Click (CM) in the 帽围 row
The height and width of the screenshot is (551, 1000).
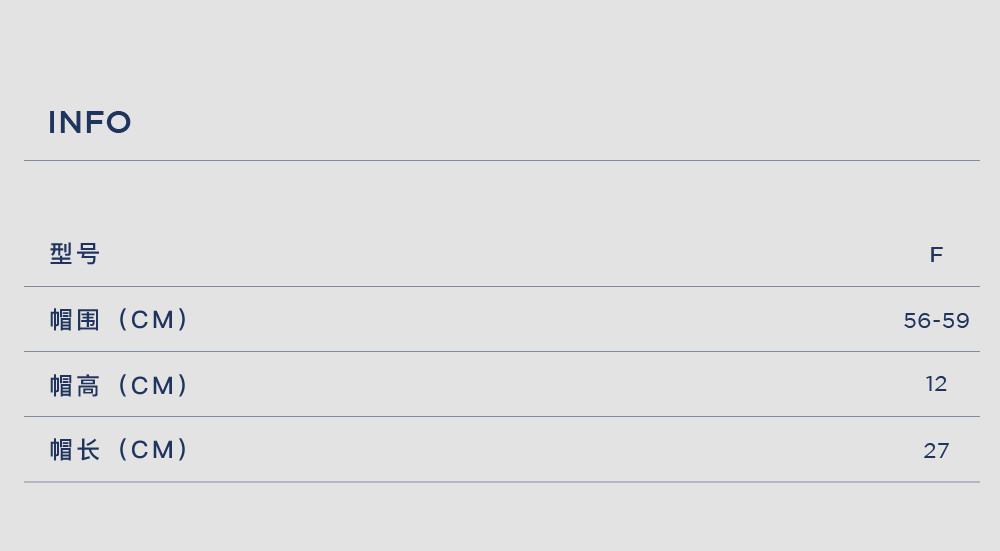pyautogui.click(x=153, y=320)
